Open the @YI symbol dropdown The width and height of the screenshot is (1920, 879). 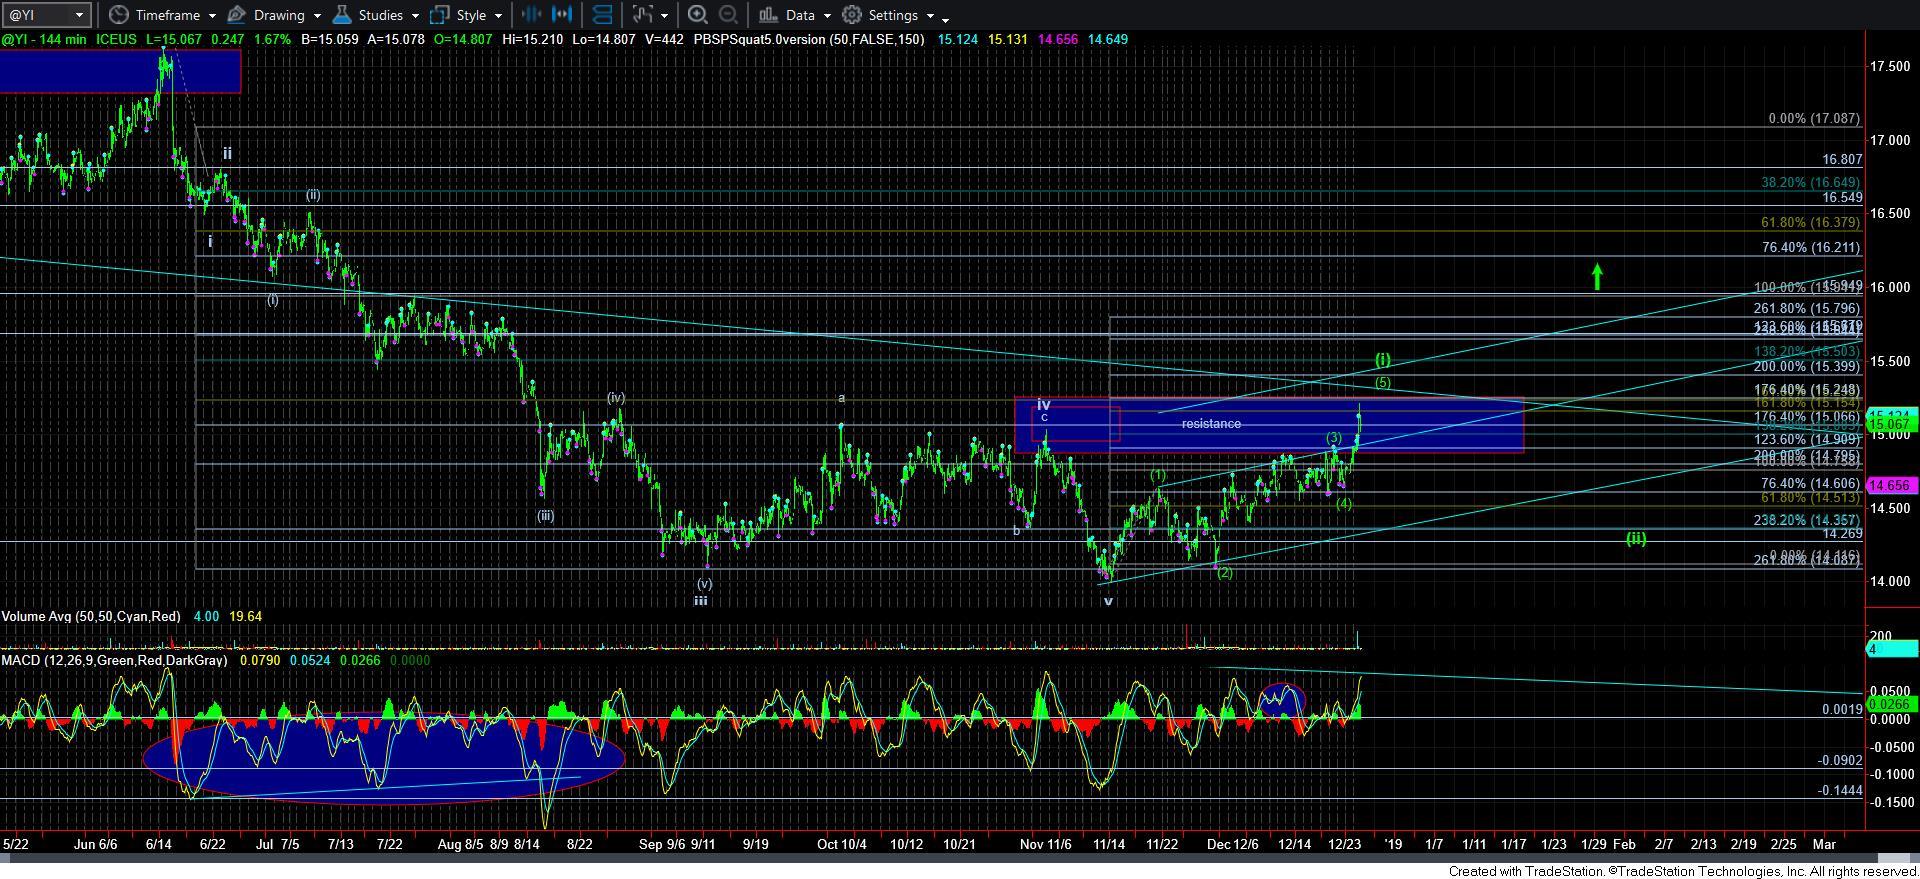79,15
